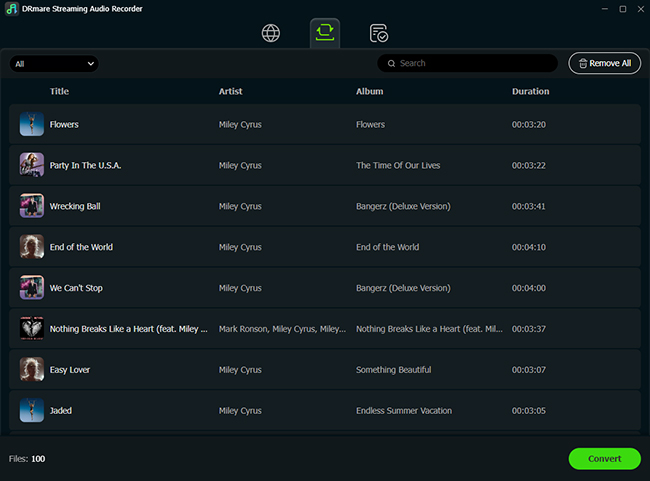Select the Jaded song thumbnail
650x481 pixels.
tap(32, 410)
